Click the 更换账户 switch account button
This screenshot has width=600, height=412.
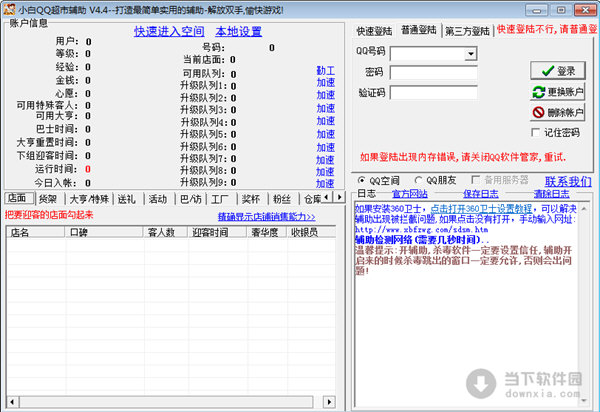(558, 92)
